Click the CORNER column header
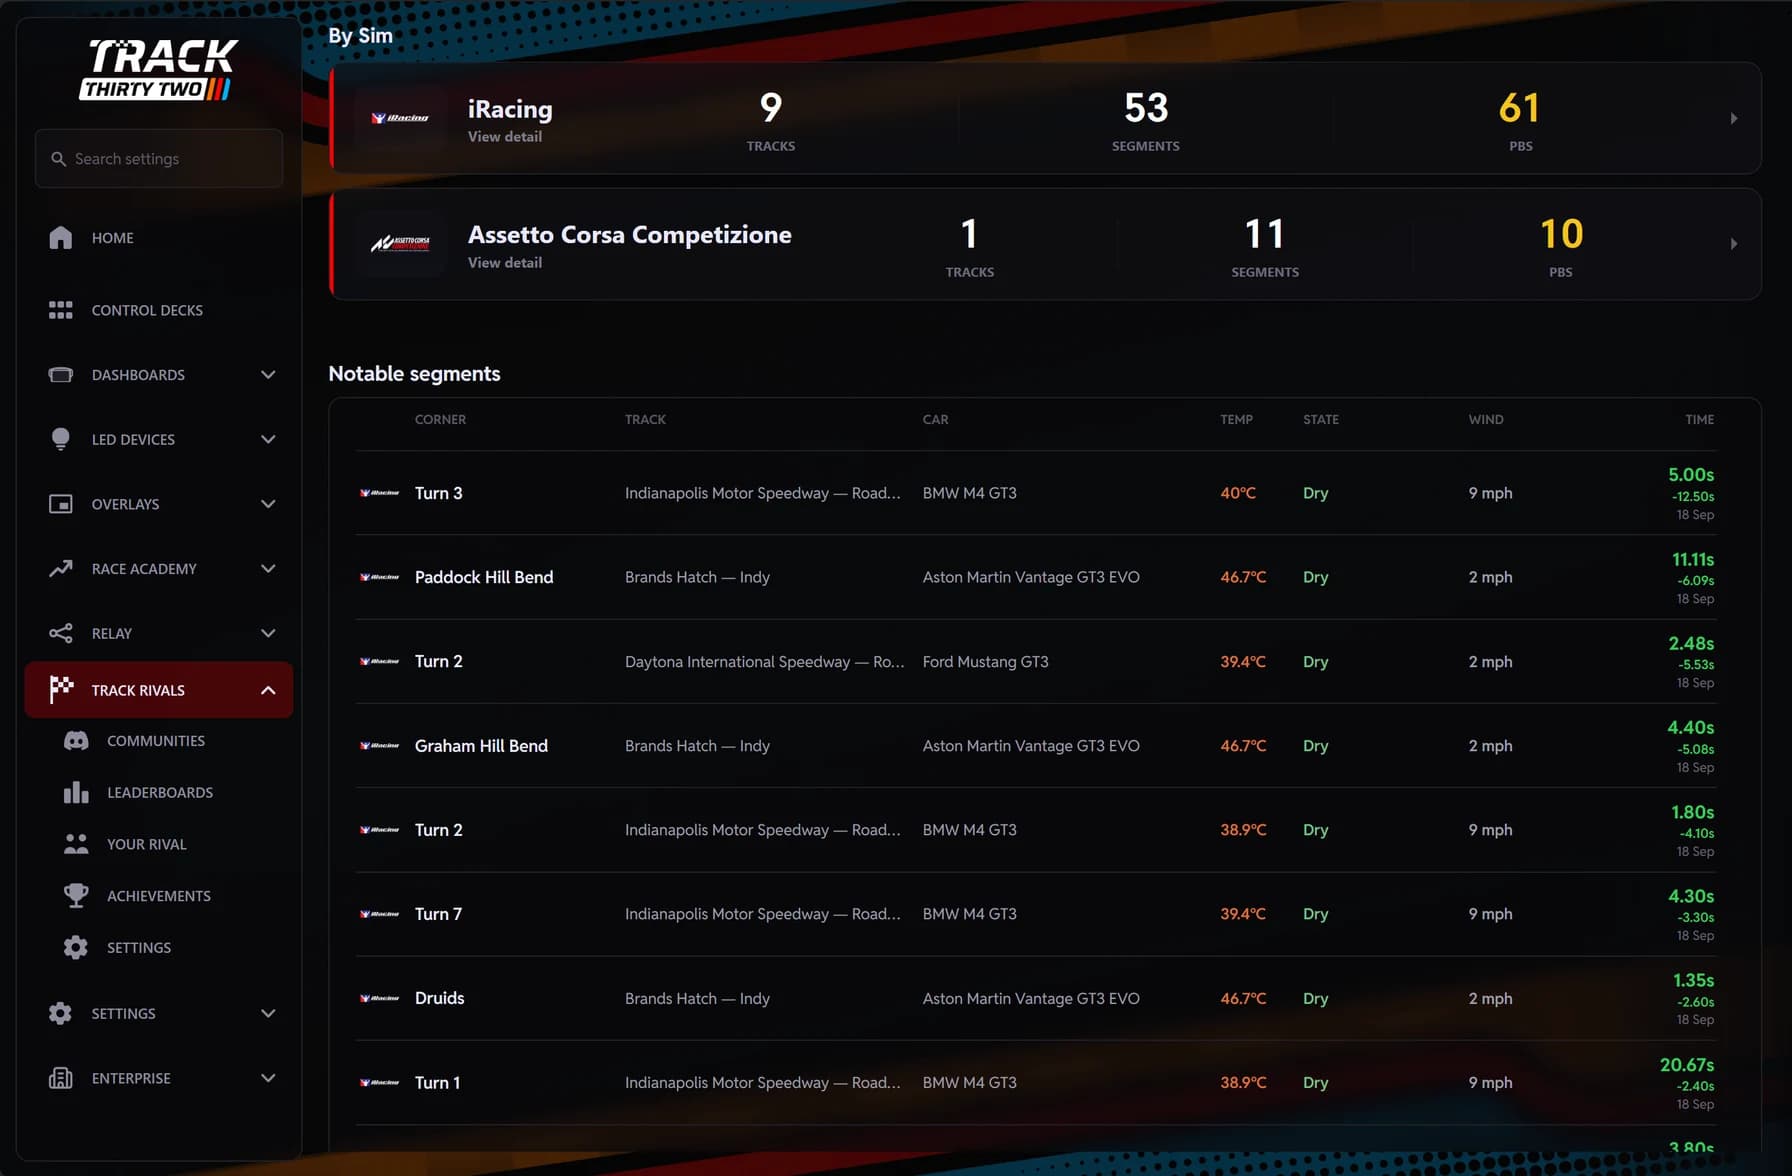The height and width of the screenshot is (1176, 1792). (440, 419)
